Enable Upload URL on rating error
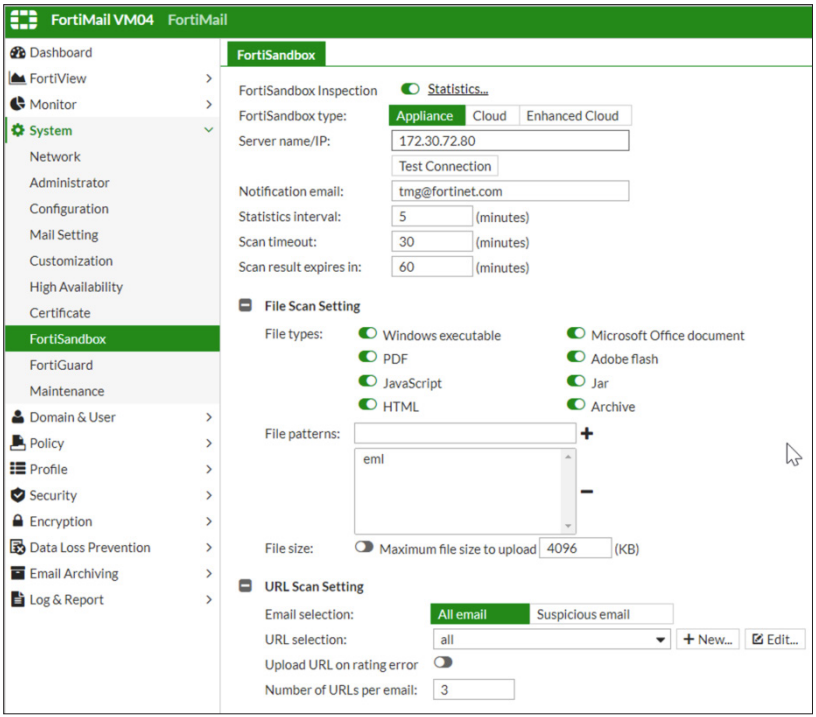 point(443,662)
